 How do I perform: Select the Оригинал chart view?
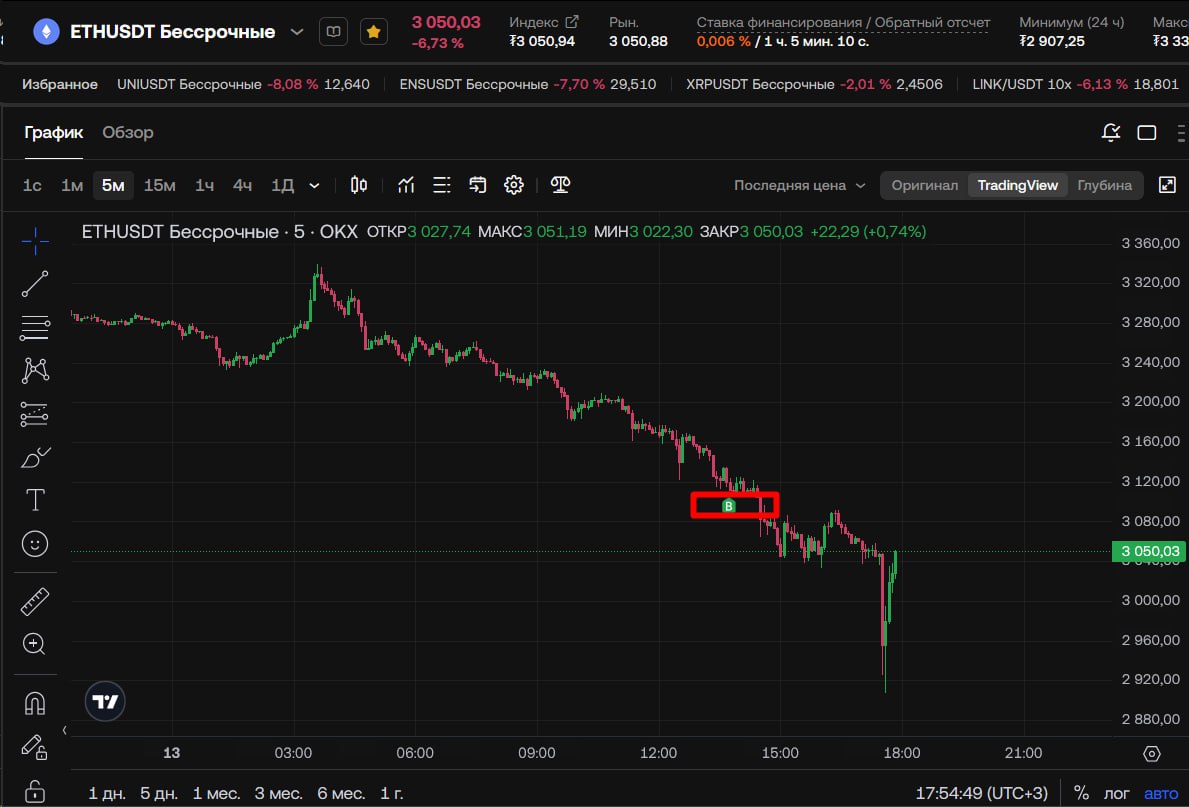tap(924, 186)
